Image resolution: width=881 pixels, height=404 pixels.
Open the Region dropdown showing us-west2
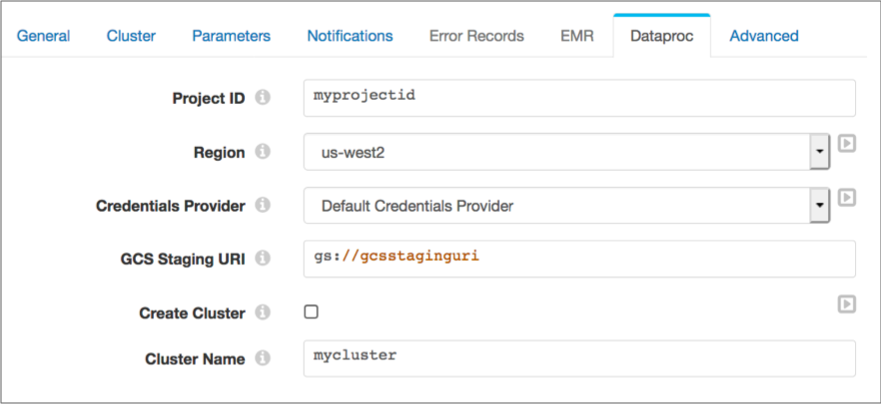[567, 152]
